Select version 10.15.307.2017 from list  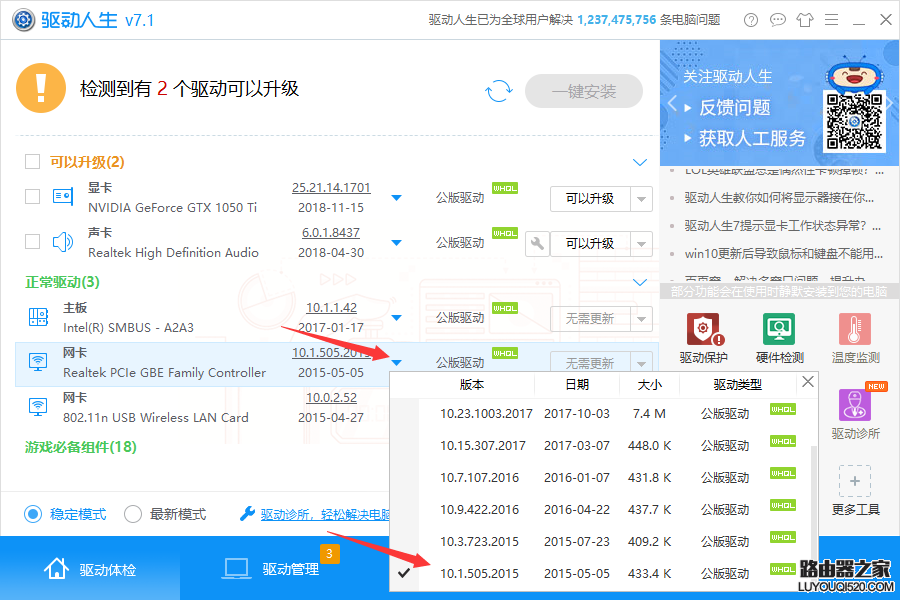[602, 446]
